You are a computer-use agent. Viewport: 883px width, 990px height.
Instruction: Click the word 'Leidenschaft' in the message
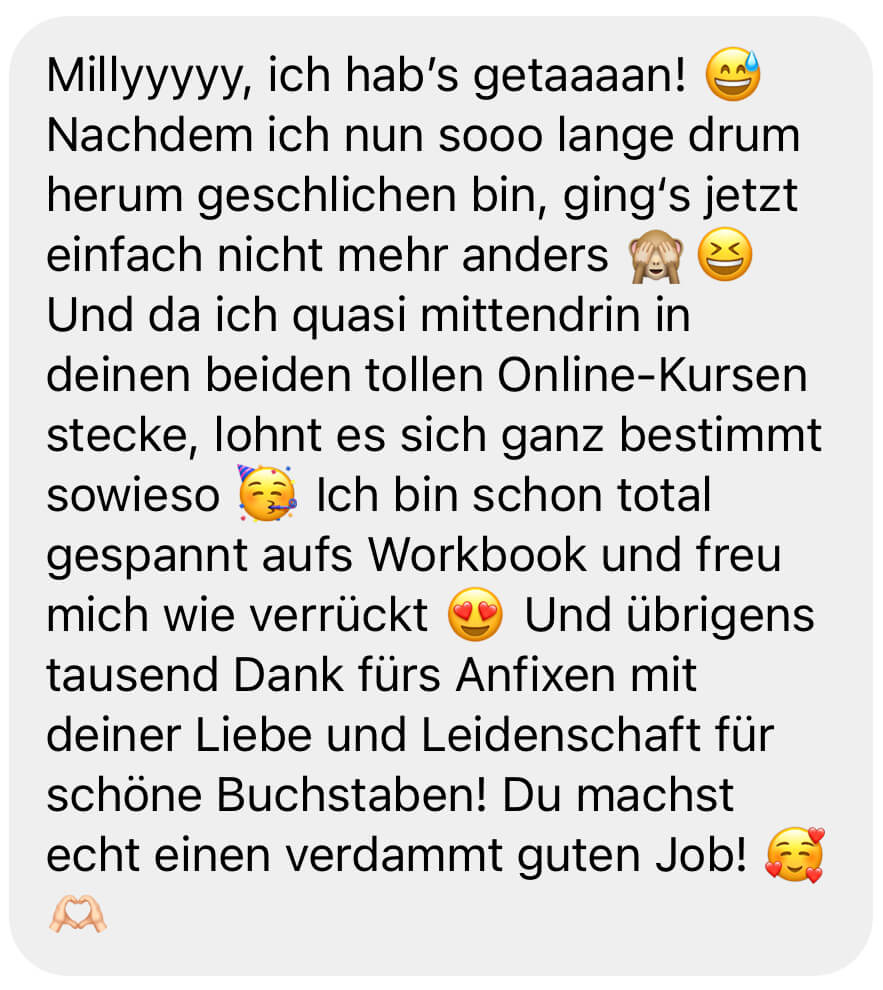(x=560, y=736)
